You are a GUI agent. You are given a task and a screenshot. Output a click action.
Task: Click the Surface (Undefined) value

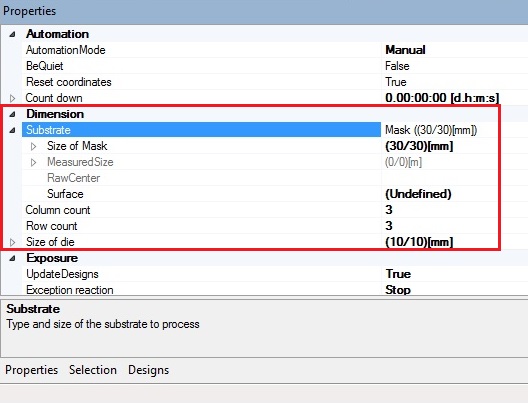[x=418, y=194]
